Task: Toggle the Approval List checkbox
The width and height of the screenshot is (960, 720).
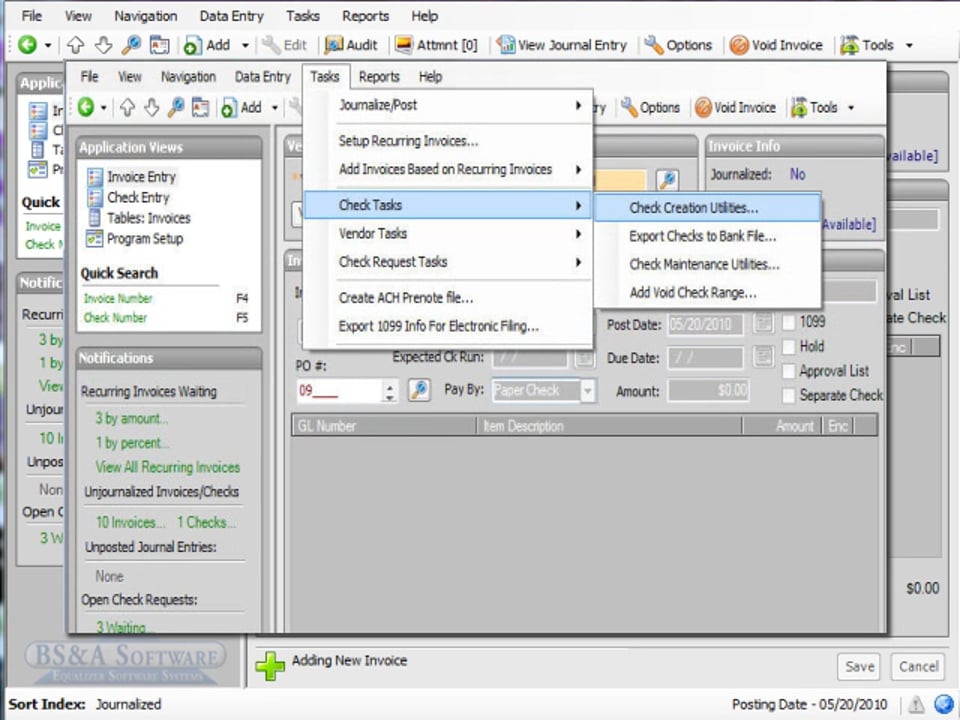Action: click(789, 371)
